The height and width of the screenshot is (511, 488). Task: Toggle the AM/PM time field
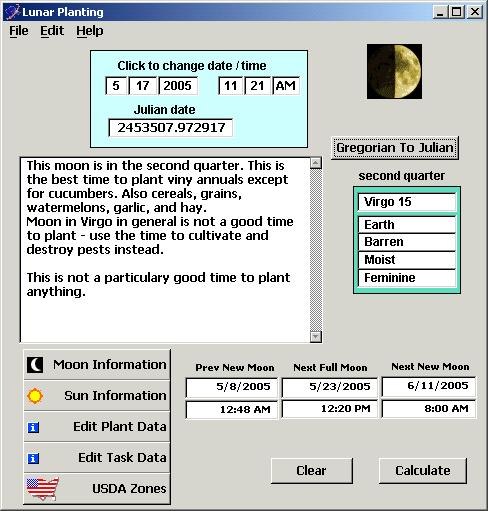pos(286,86)
